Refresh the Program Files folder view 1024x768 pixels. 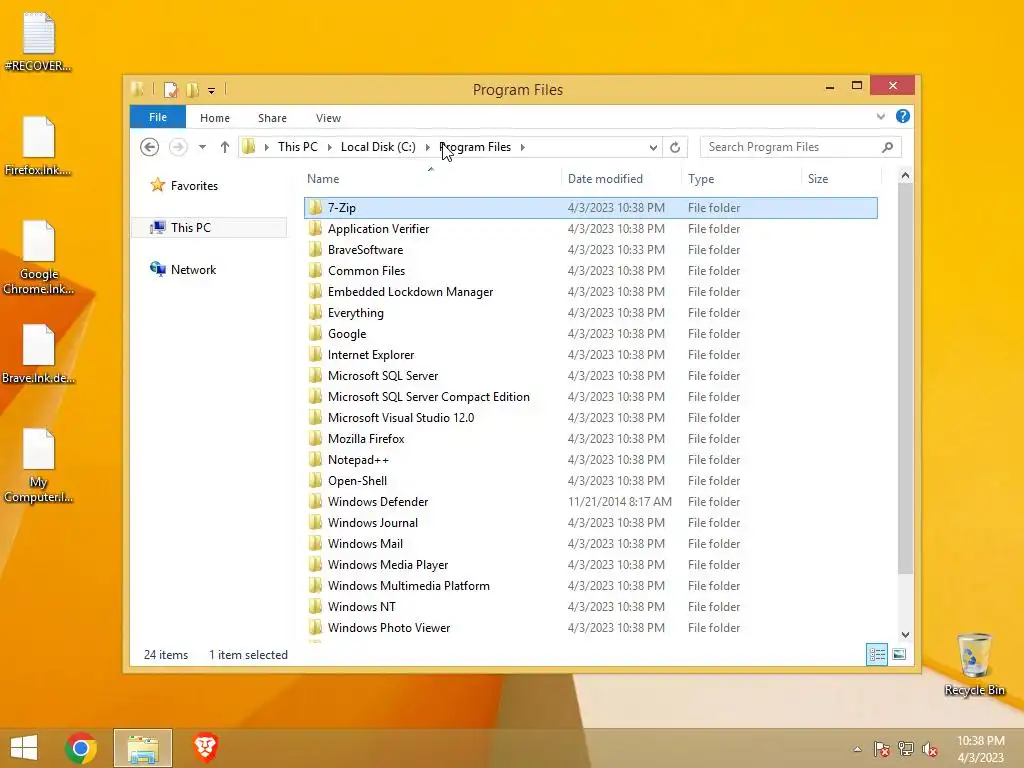point(675,147)
